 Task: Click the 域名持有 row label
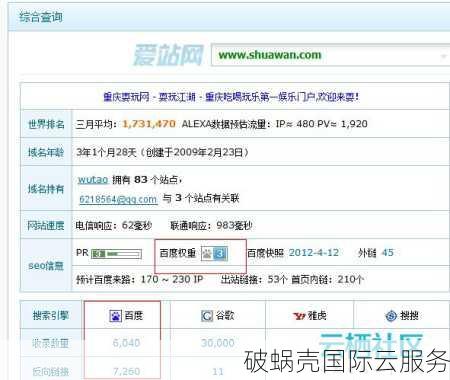pyautogui.click(x=46, y=189)
